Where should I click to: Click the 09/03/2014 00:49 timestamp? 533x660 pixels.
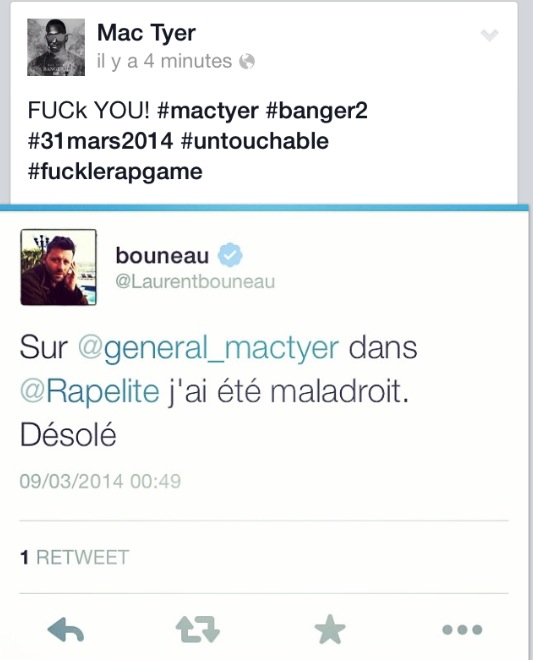pyautogui.click(x=100, y=481)
